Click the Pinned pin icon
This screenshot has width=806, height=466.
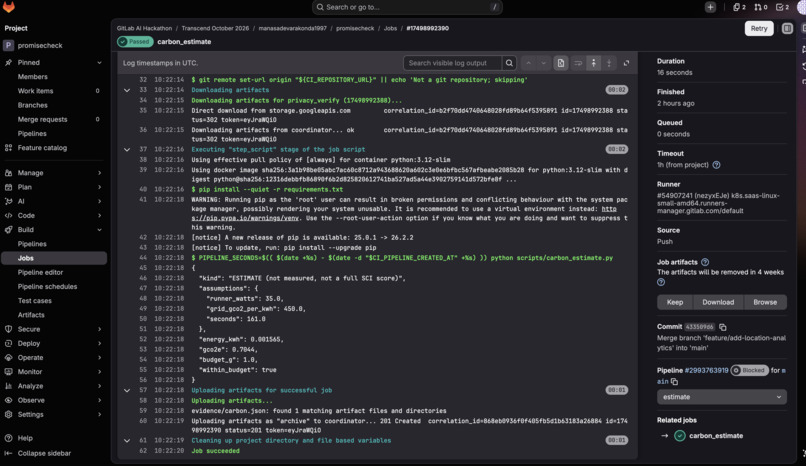8,63
